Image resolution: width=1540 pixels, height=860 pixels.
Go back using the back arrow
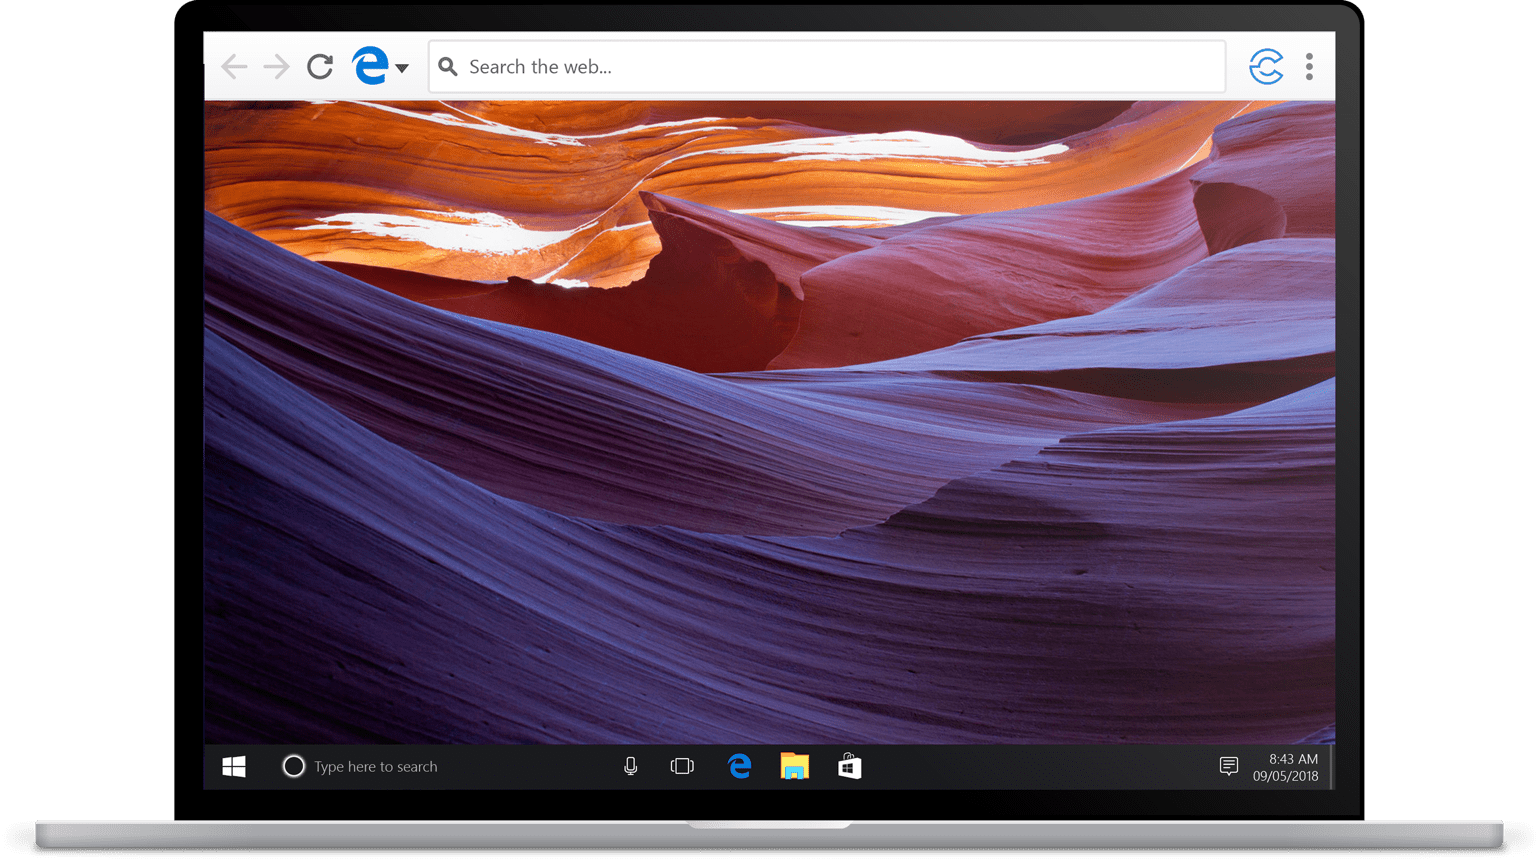pyautogui.click(x=234, y=67)
